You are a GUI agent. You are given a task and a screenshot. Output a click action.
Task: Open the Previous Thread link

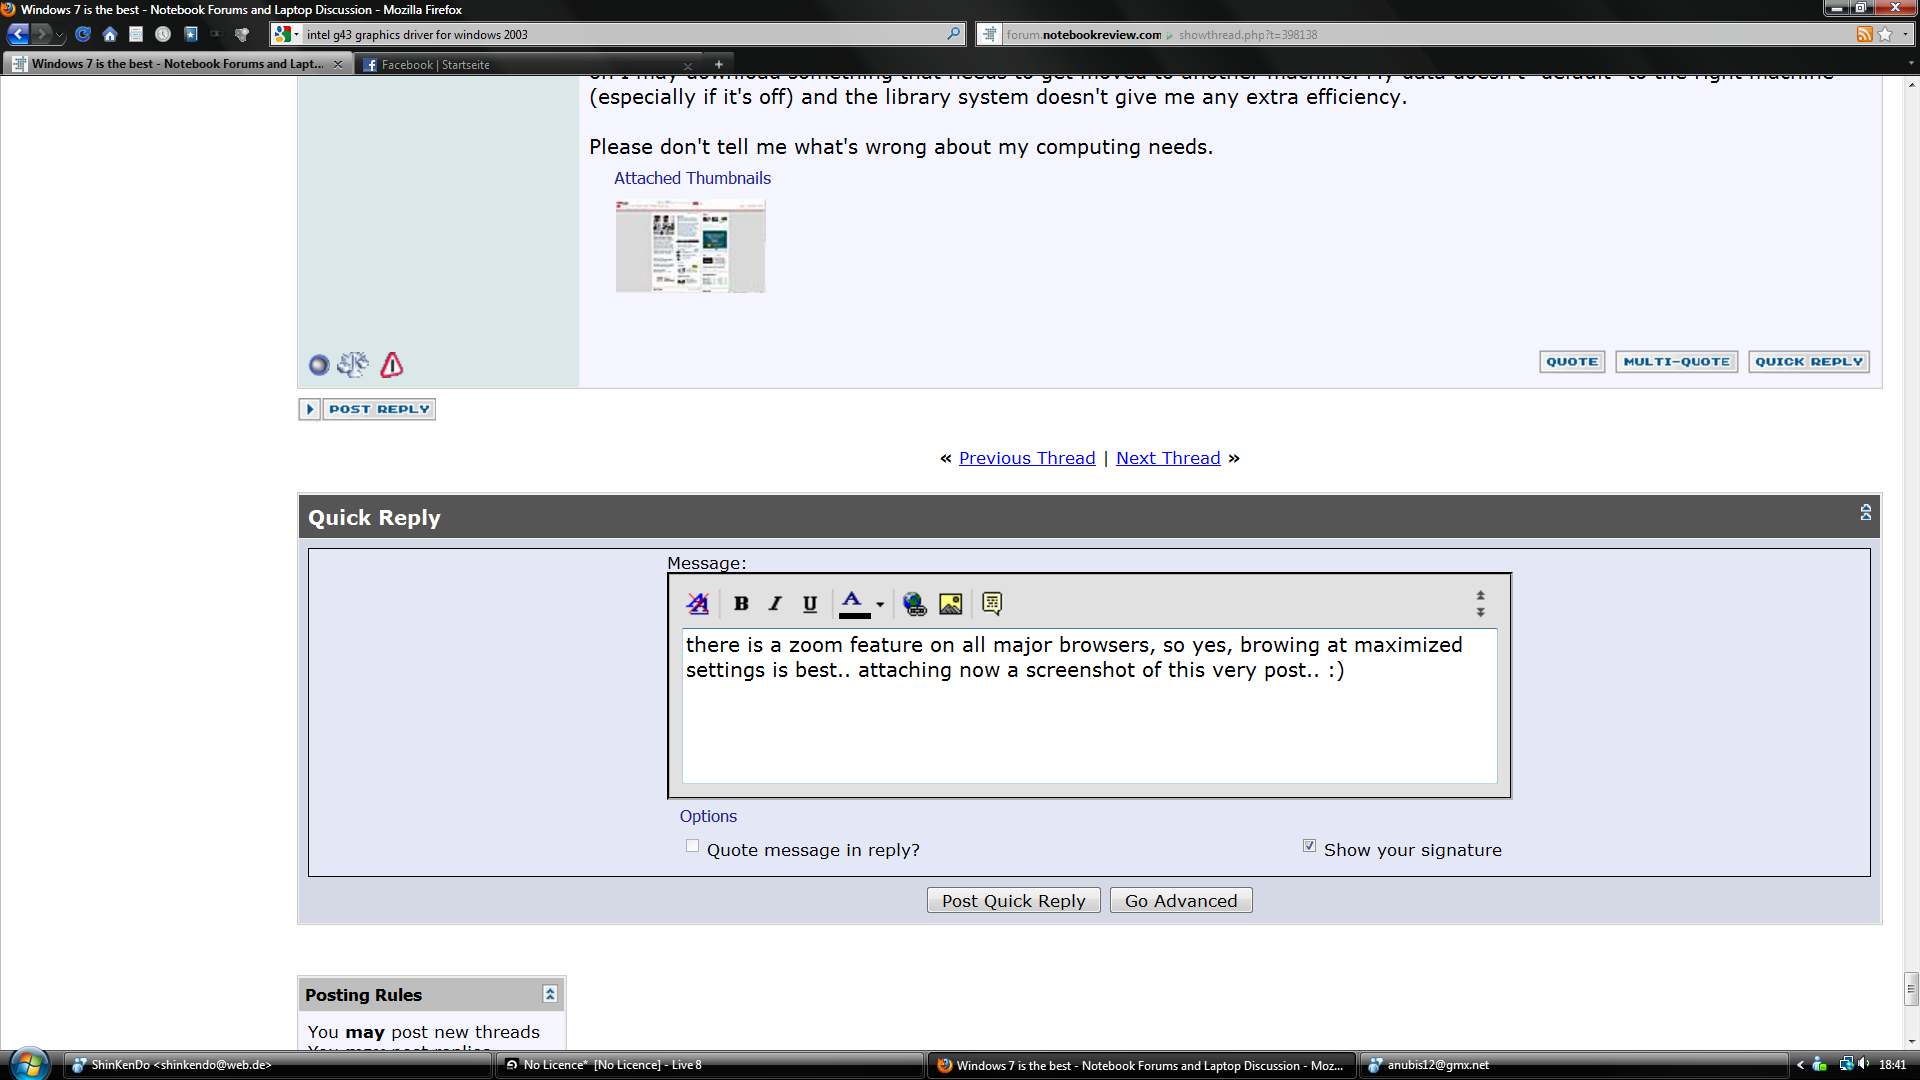(x=1027, y=458)
